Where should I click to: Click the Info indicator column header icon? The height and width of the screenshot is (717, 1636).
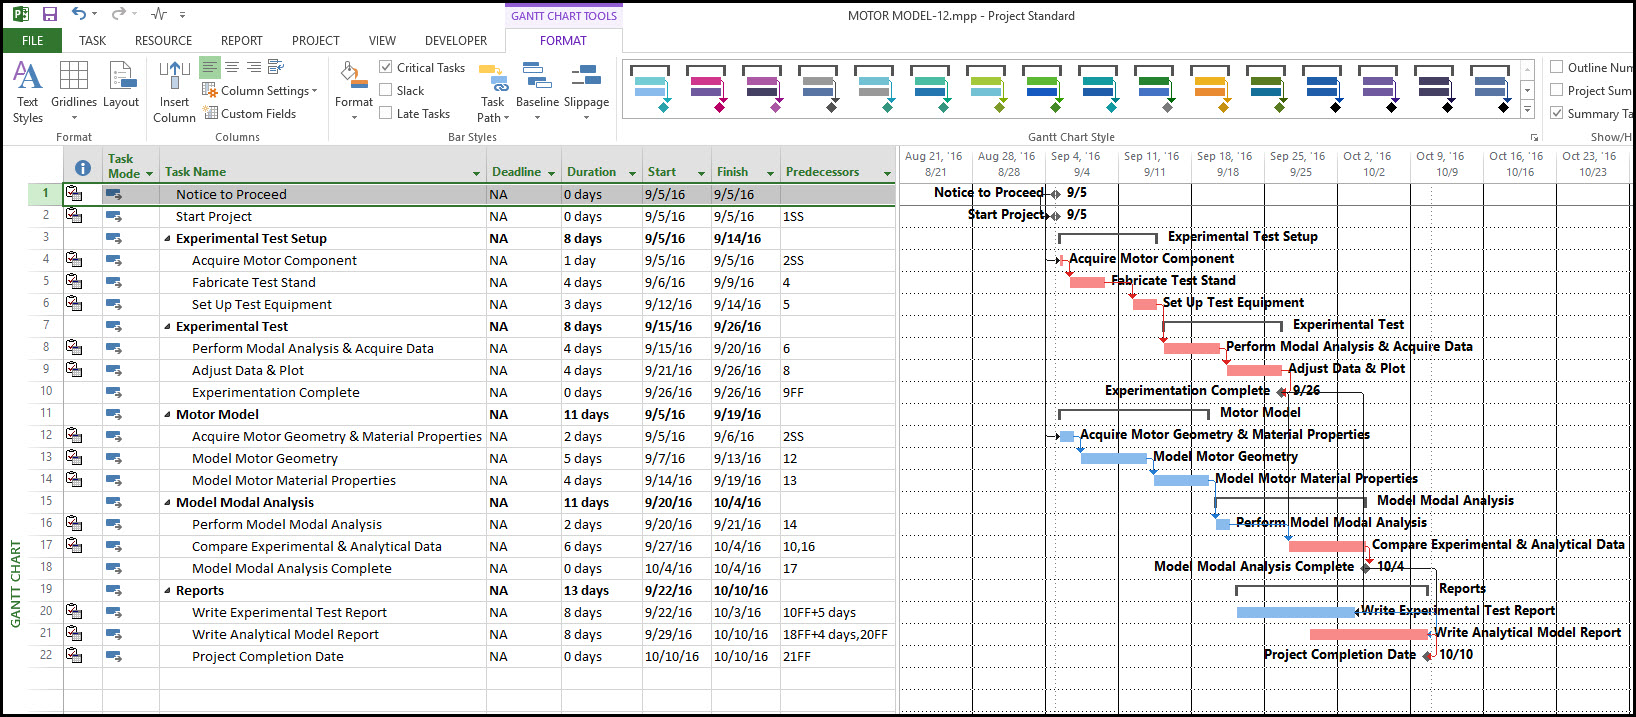pos(83,168)
